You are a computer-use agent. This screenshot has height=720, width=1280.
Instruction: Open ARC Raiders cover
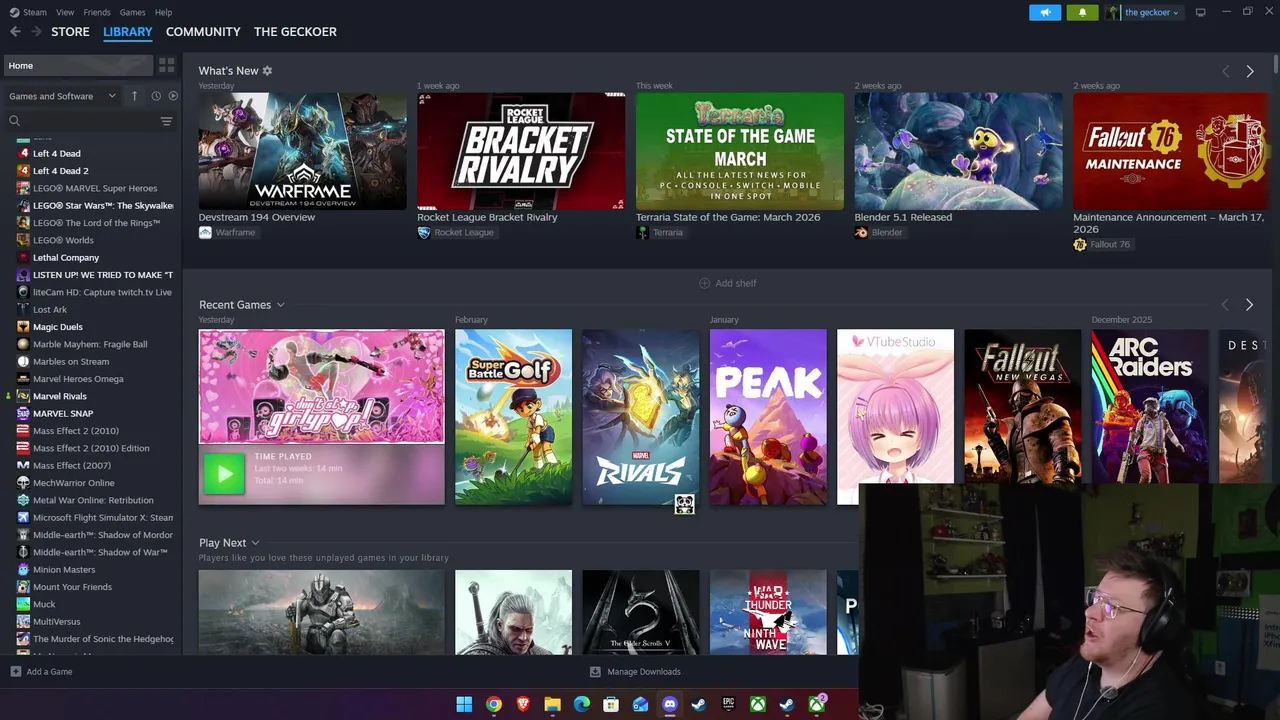point(1150,406)
